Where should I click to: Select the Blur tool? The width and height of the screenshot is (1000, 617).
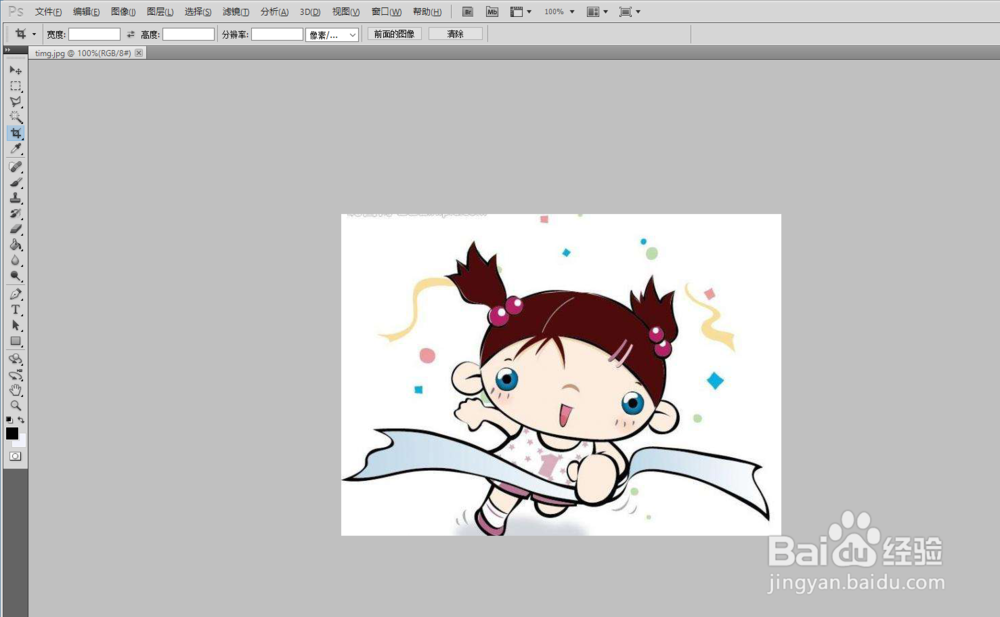tap(15, 260)
